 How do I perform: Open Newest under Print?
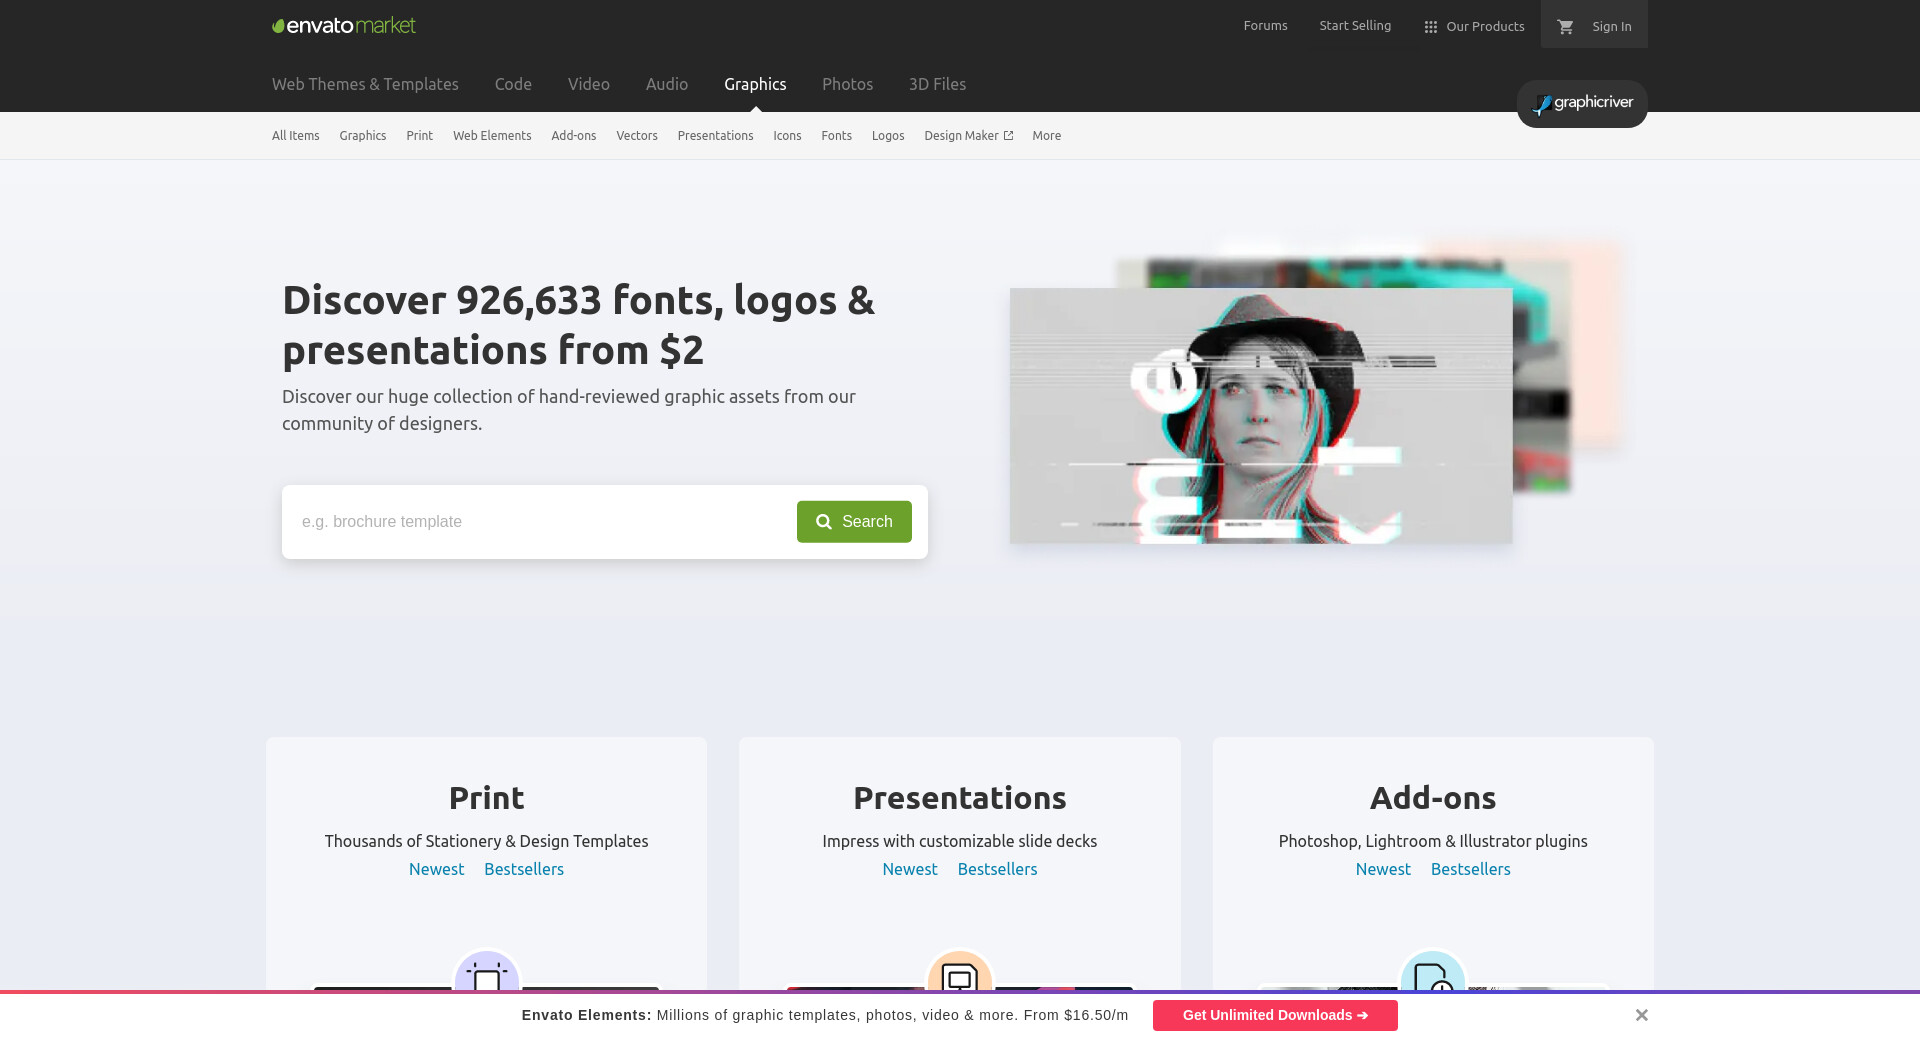(437, 869)
